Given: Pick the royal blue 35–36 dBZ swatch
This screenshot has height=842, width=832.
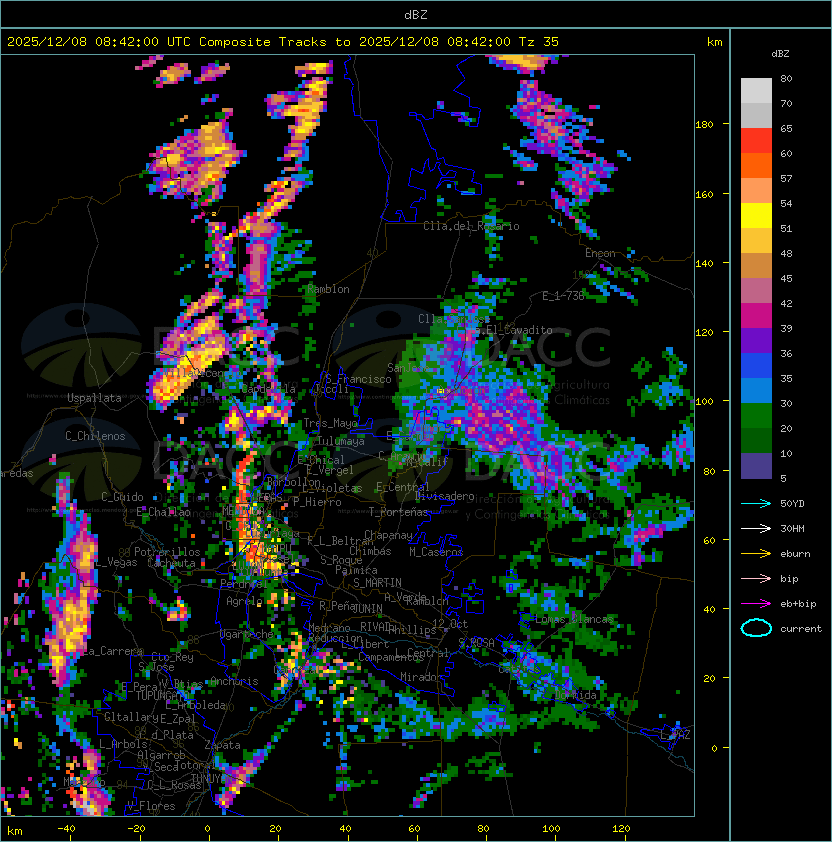Looking at the screenshot, I should [x=756, y=366].
